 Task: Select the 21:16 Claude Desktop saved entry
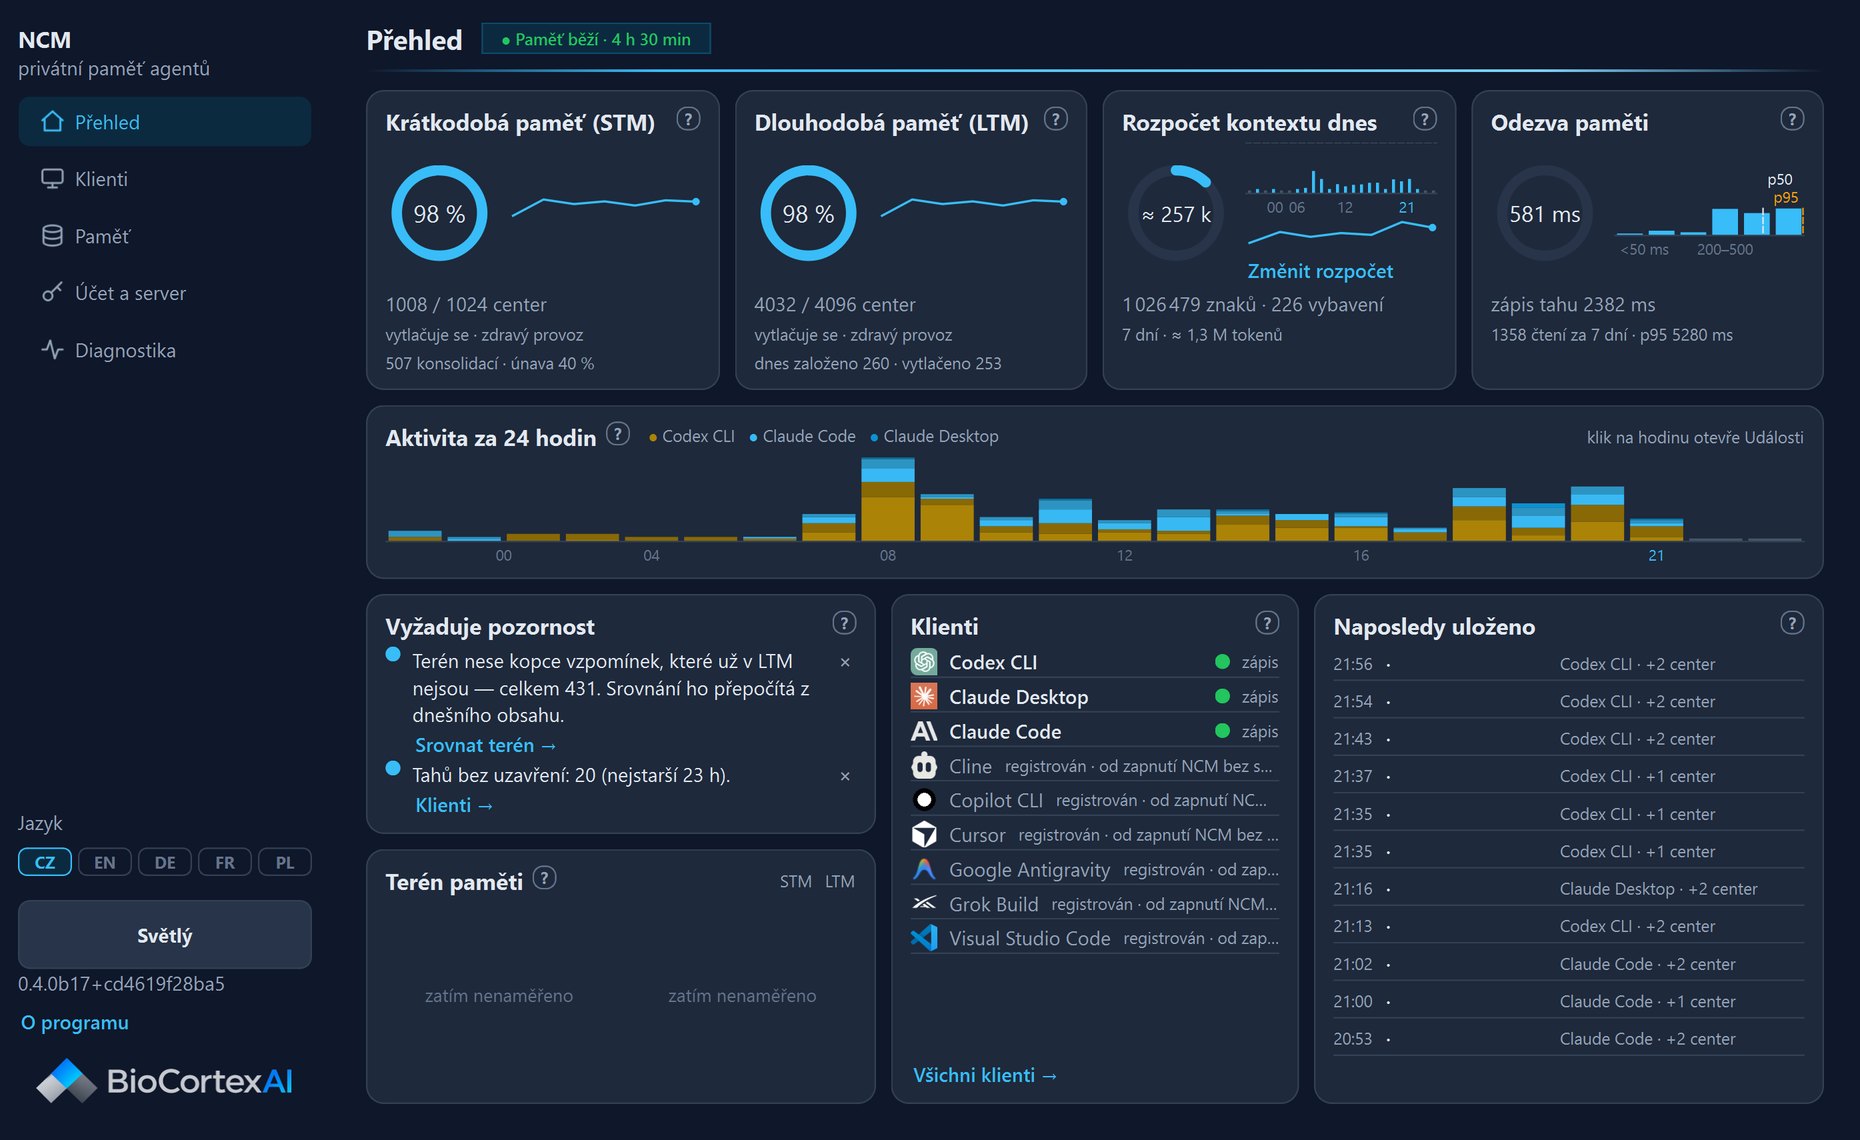click(1568, 889)
